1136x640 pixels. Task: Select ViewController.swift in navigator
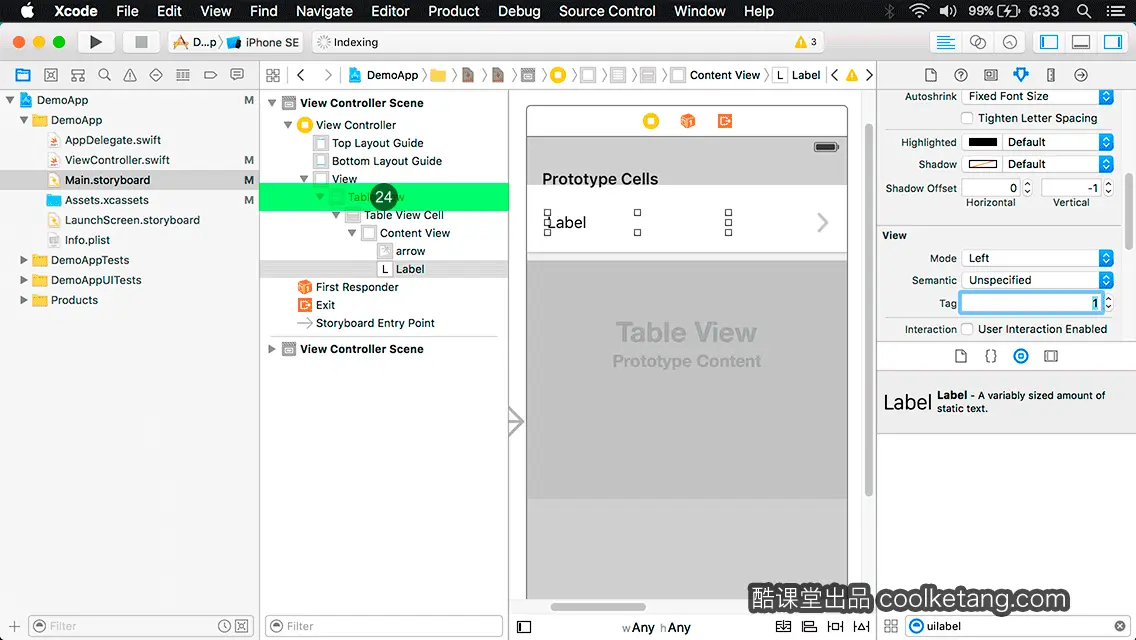pos(117,159)
